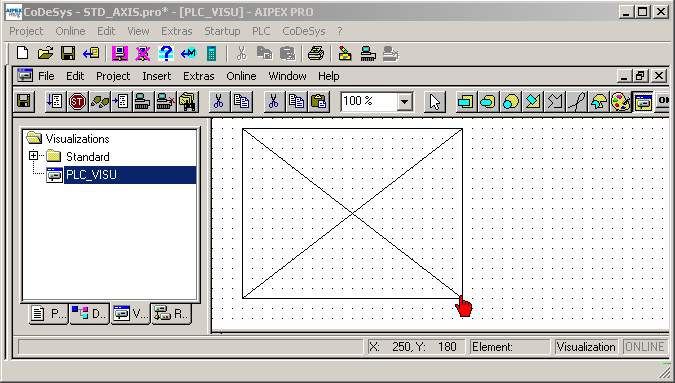Click the footsteps single step icon
Viewport: 675px width, 383px height.
(100, 102)
